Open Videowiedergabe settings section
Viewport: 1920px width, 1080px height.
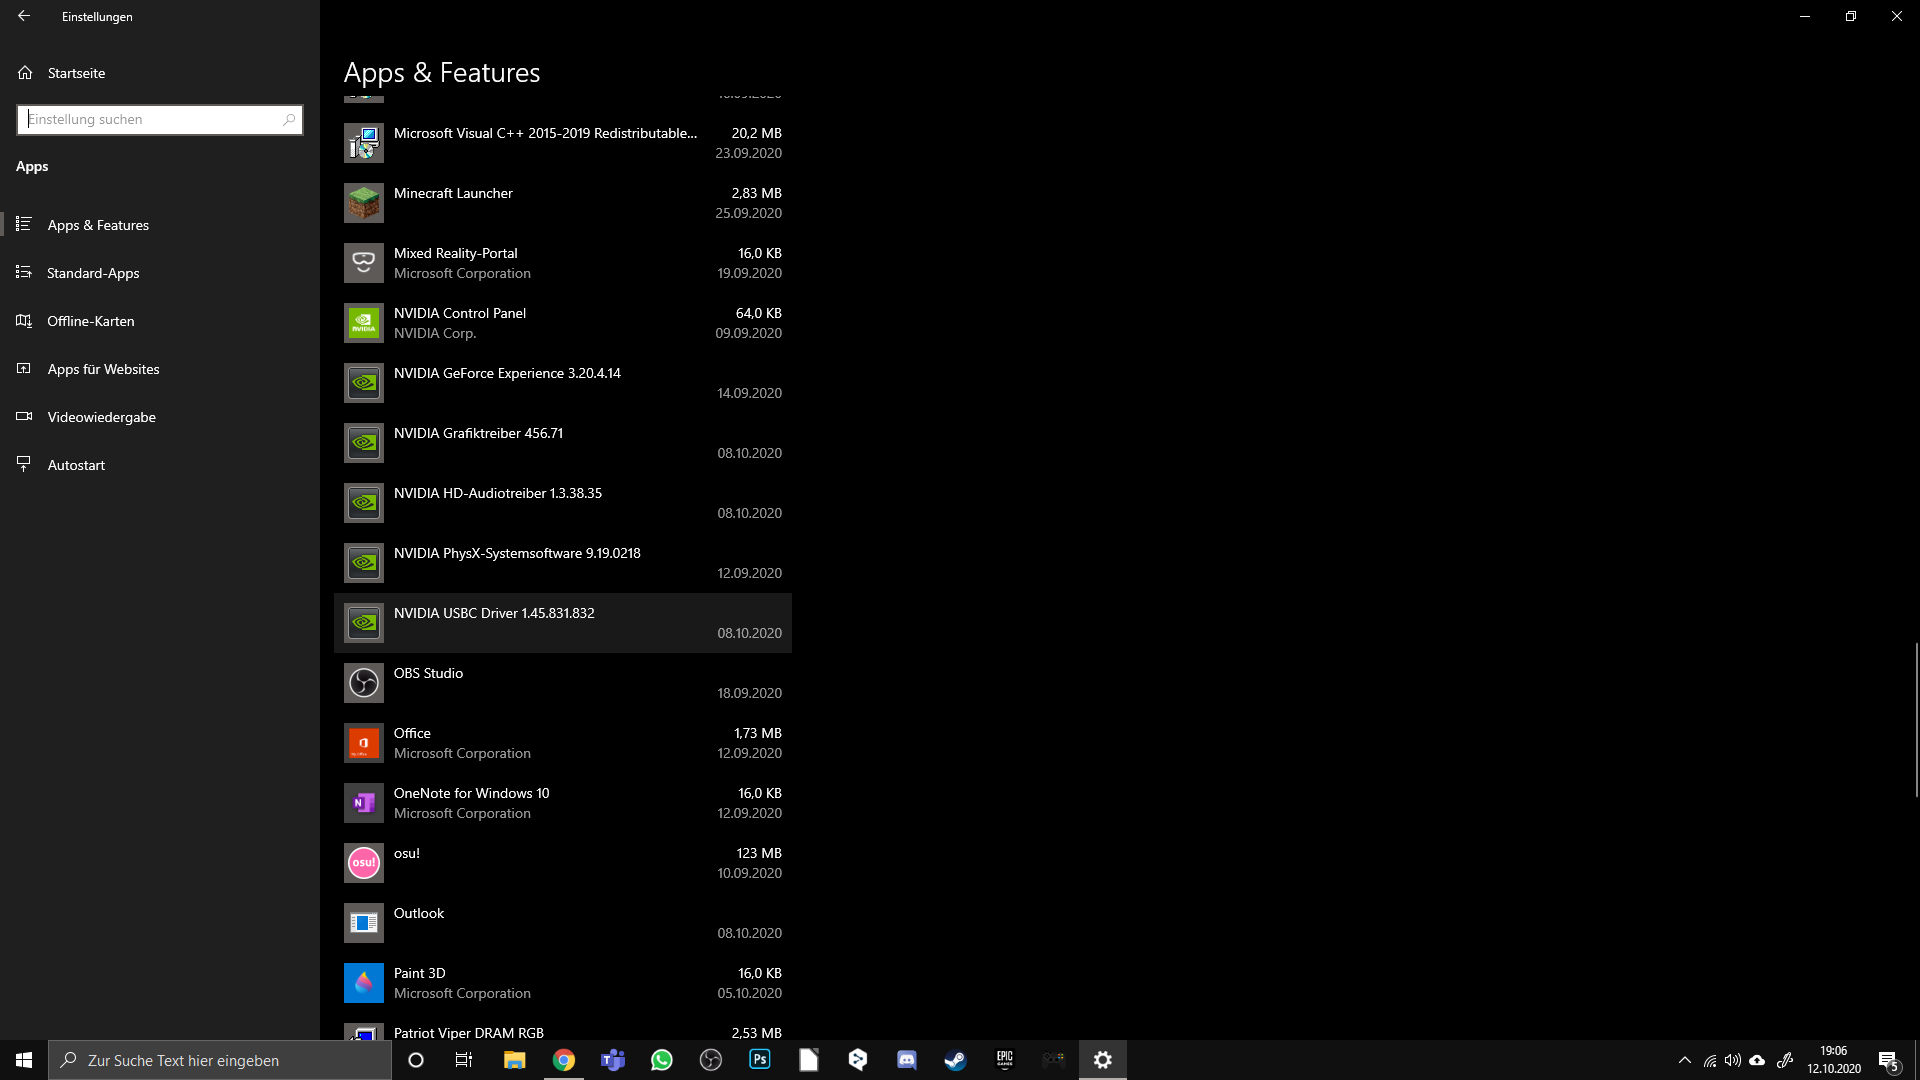coord(101,417)
